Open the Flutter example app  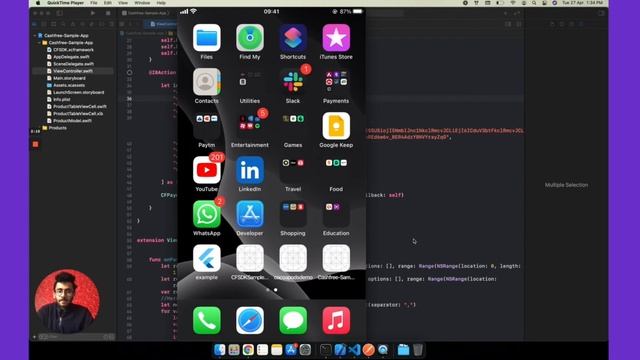[x=207, y=258]
